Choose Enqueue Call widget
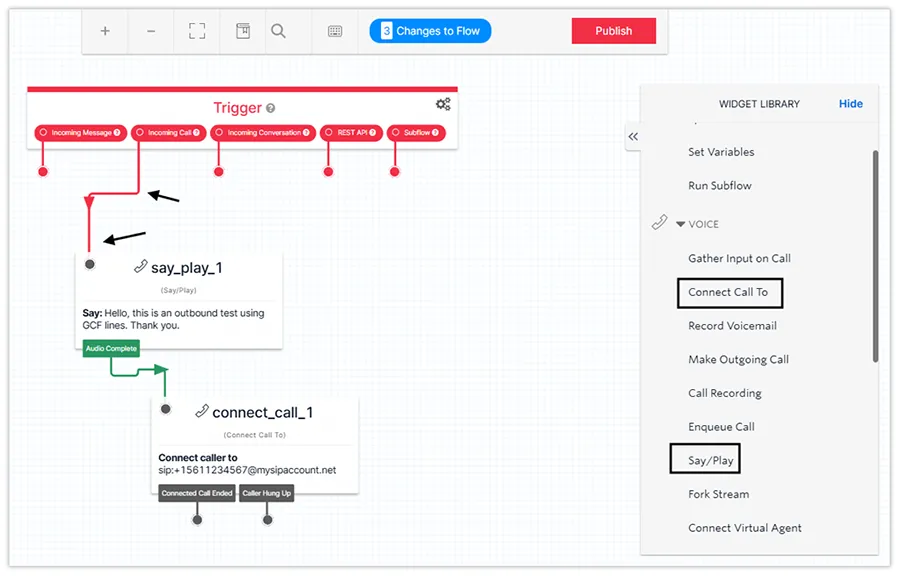 721,427
